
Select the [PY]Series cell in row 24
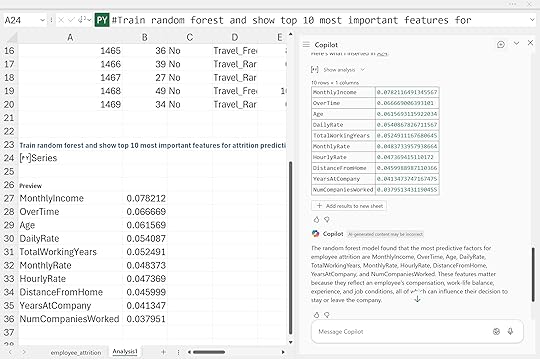70,158
